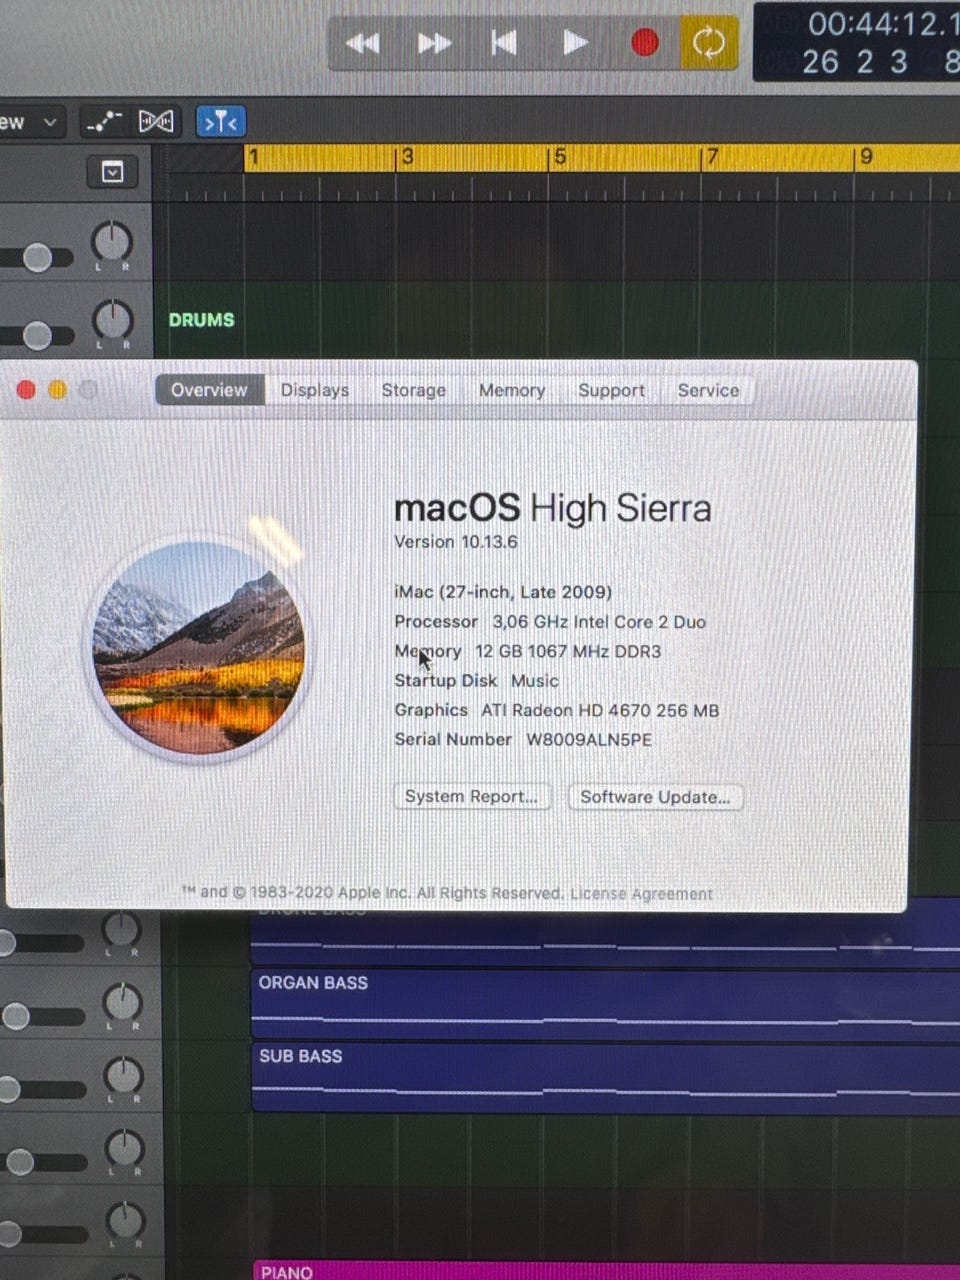Screen dimensions: 960x1280
Task: Click the Fast Forward transport button
Action: (x=434, y=43)
